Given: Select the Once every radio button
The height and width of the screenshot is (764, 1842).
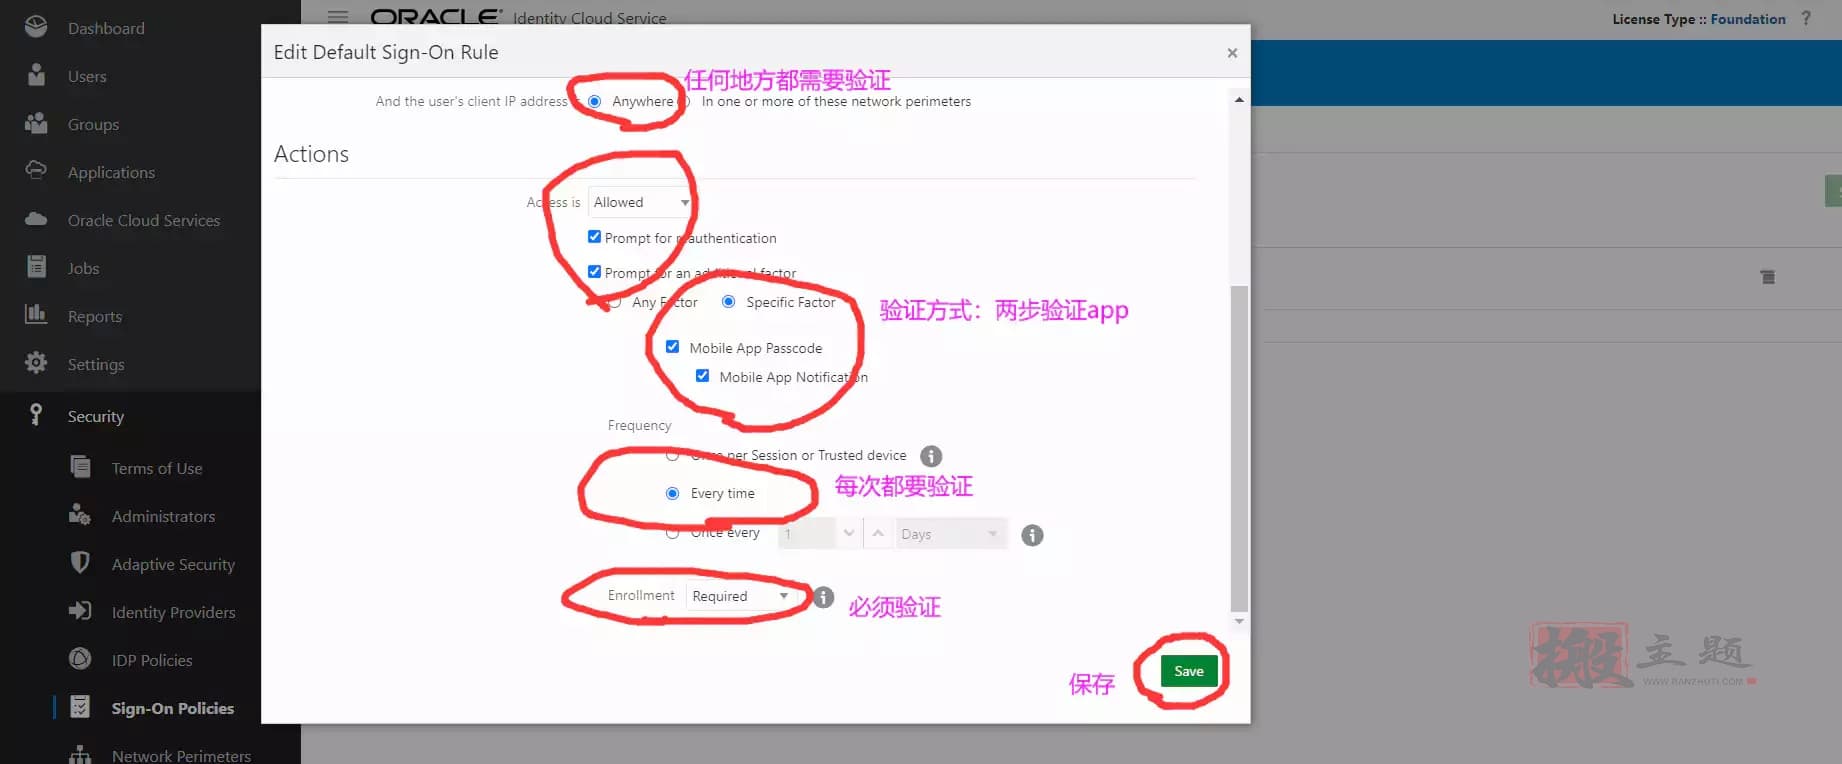Looking at the screenshot, I should pos(672,533).
